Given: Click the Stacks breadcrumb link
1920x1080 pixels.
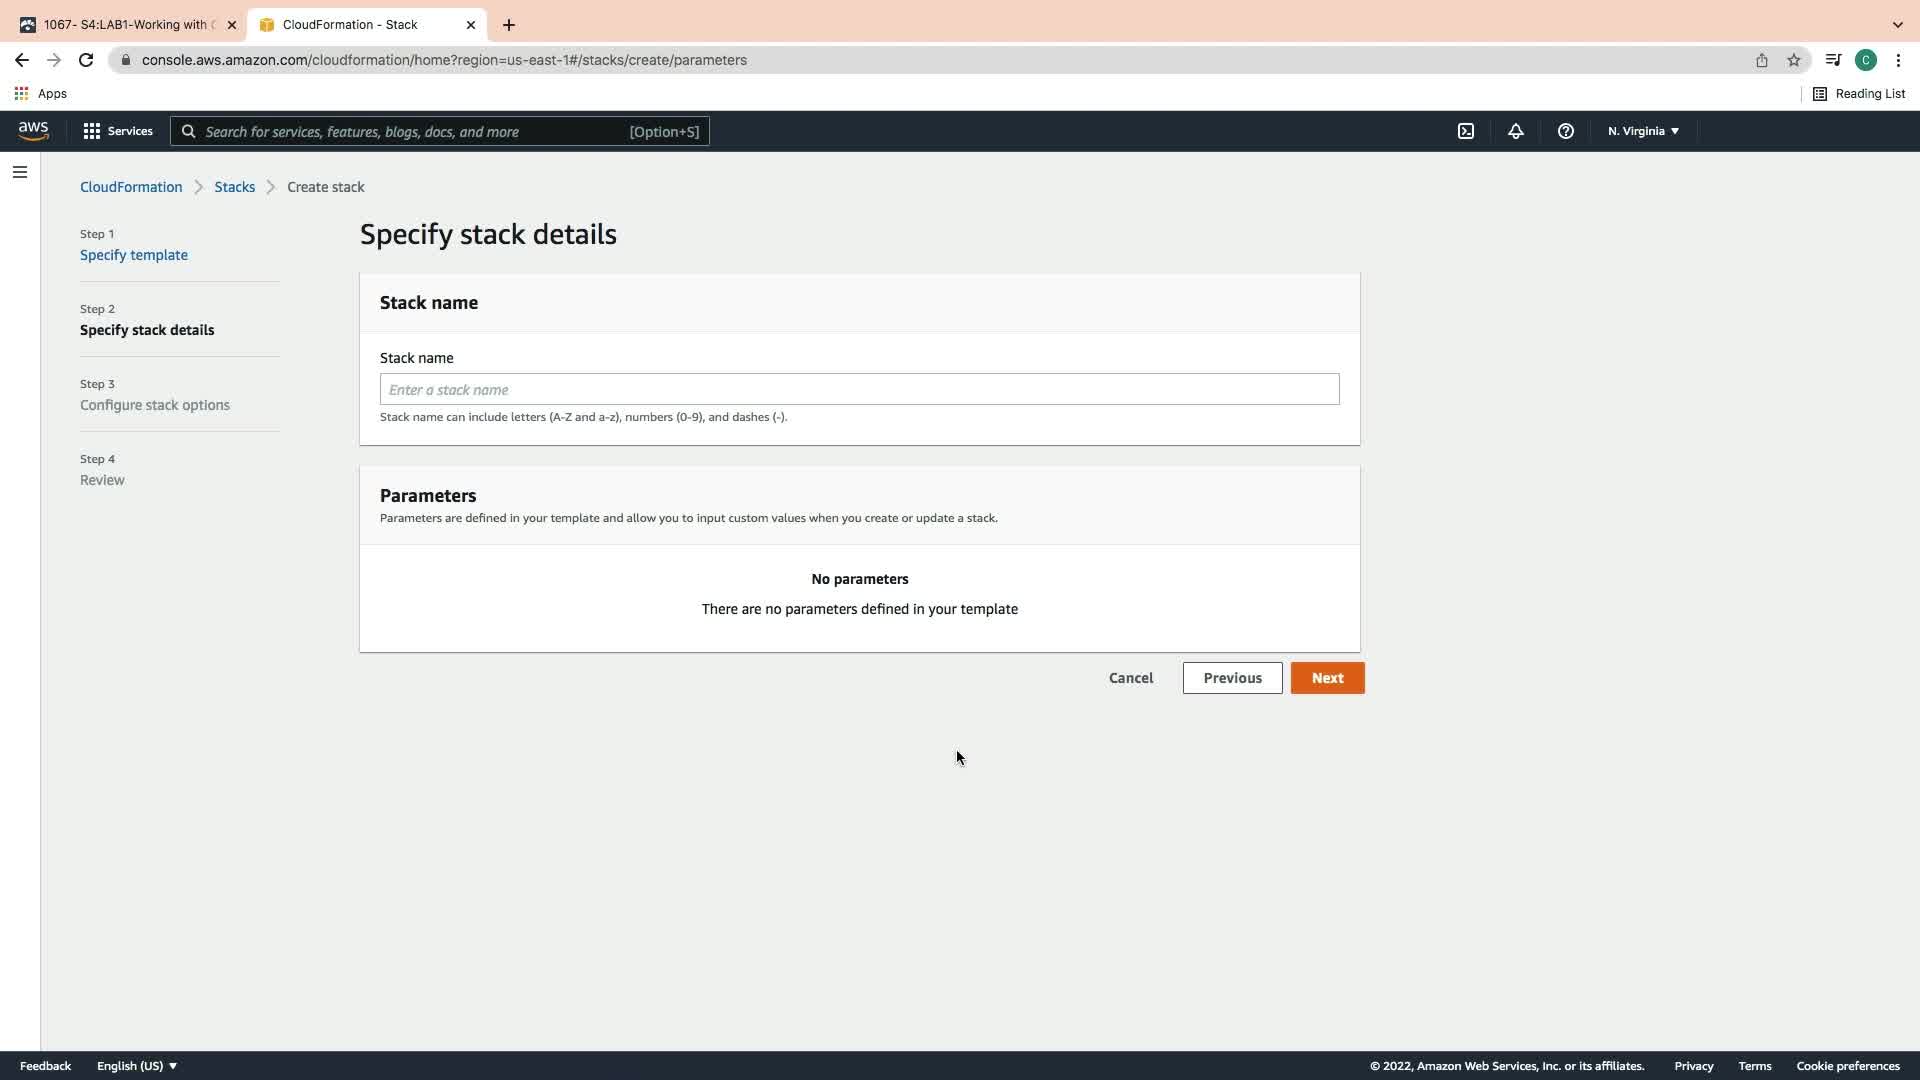Looking at the screenshot, I should pyautogui.click(x=234, y=187).
